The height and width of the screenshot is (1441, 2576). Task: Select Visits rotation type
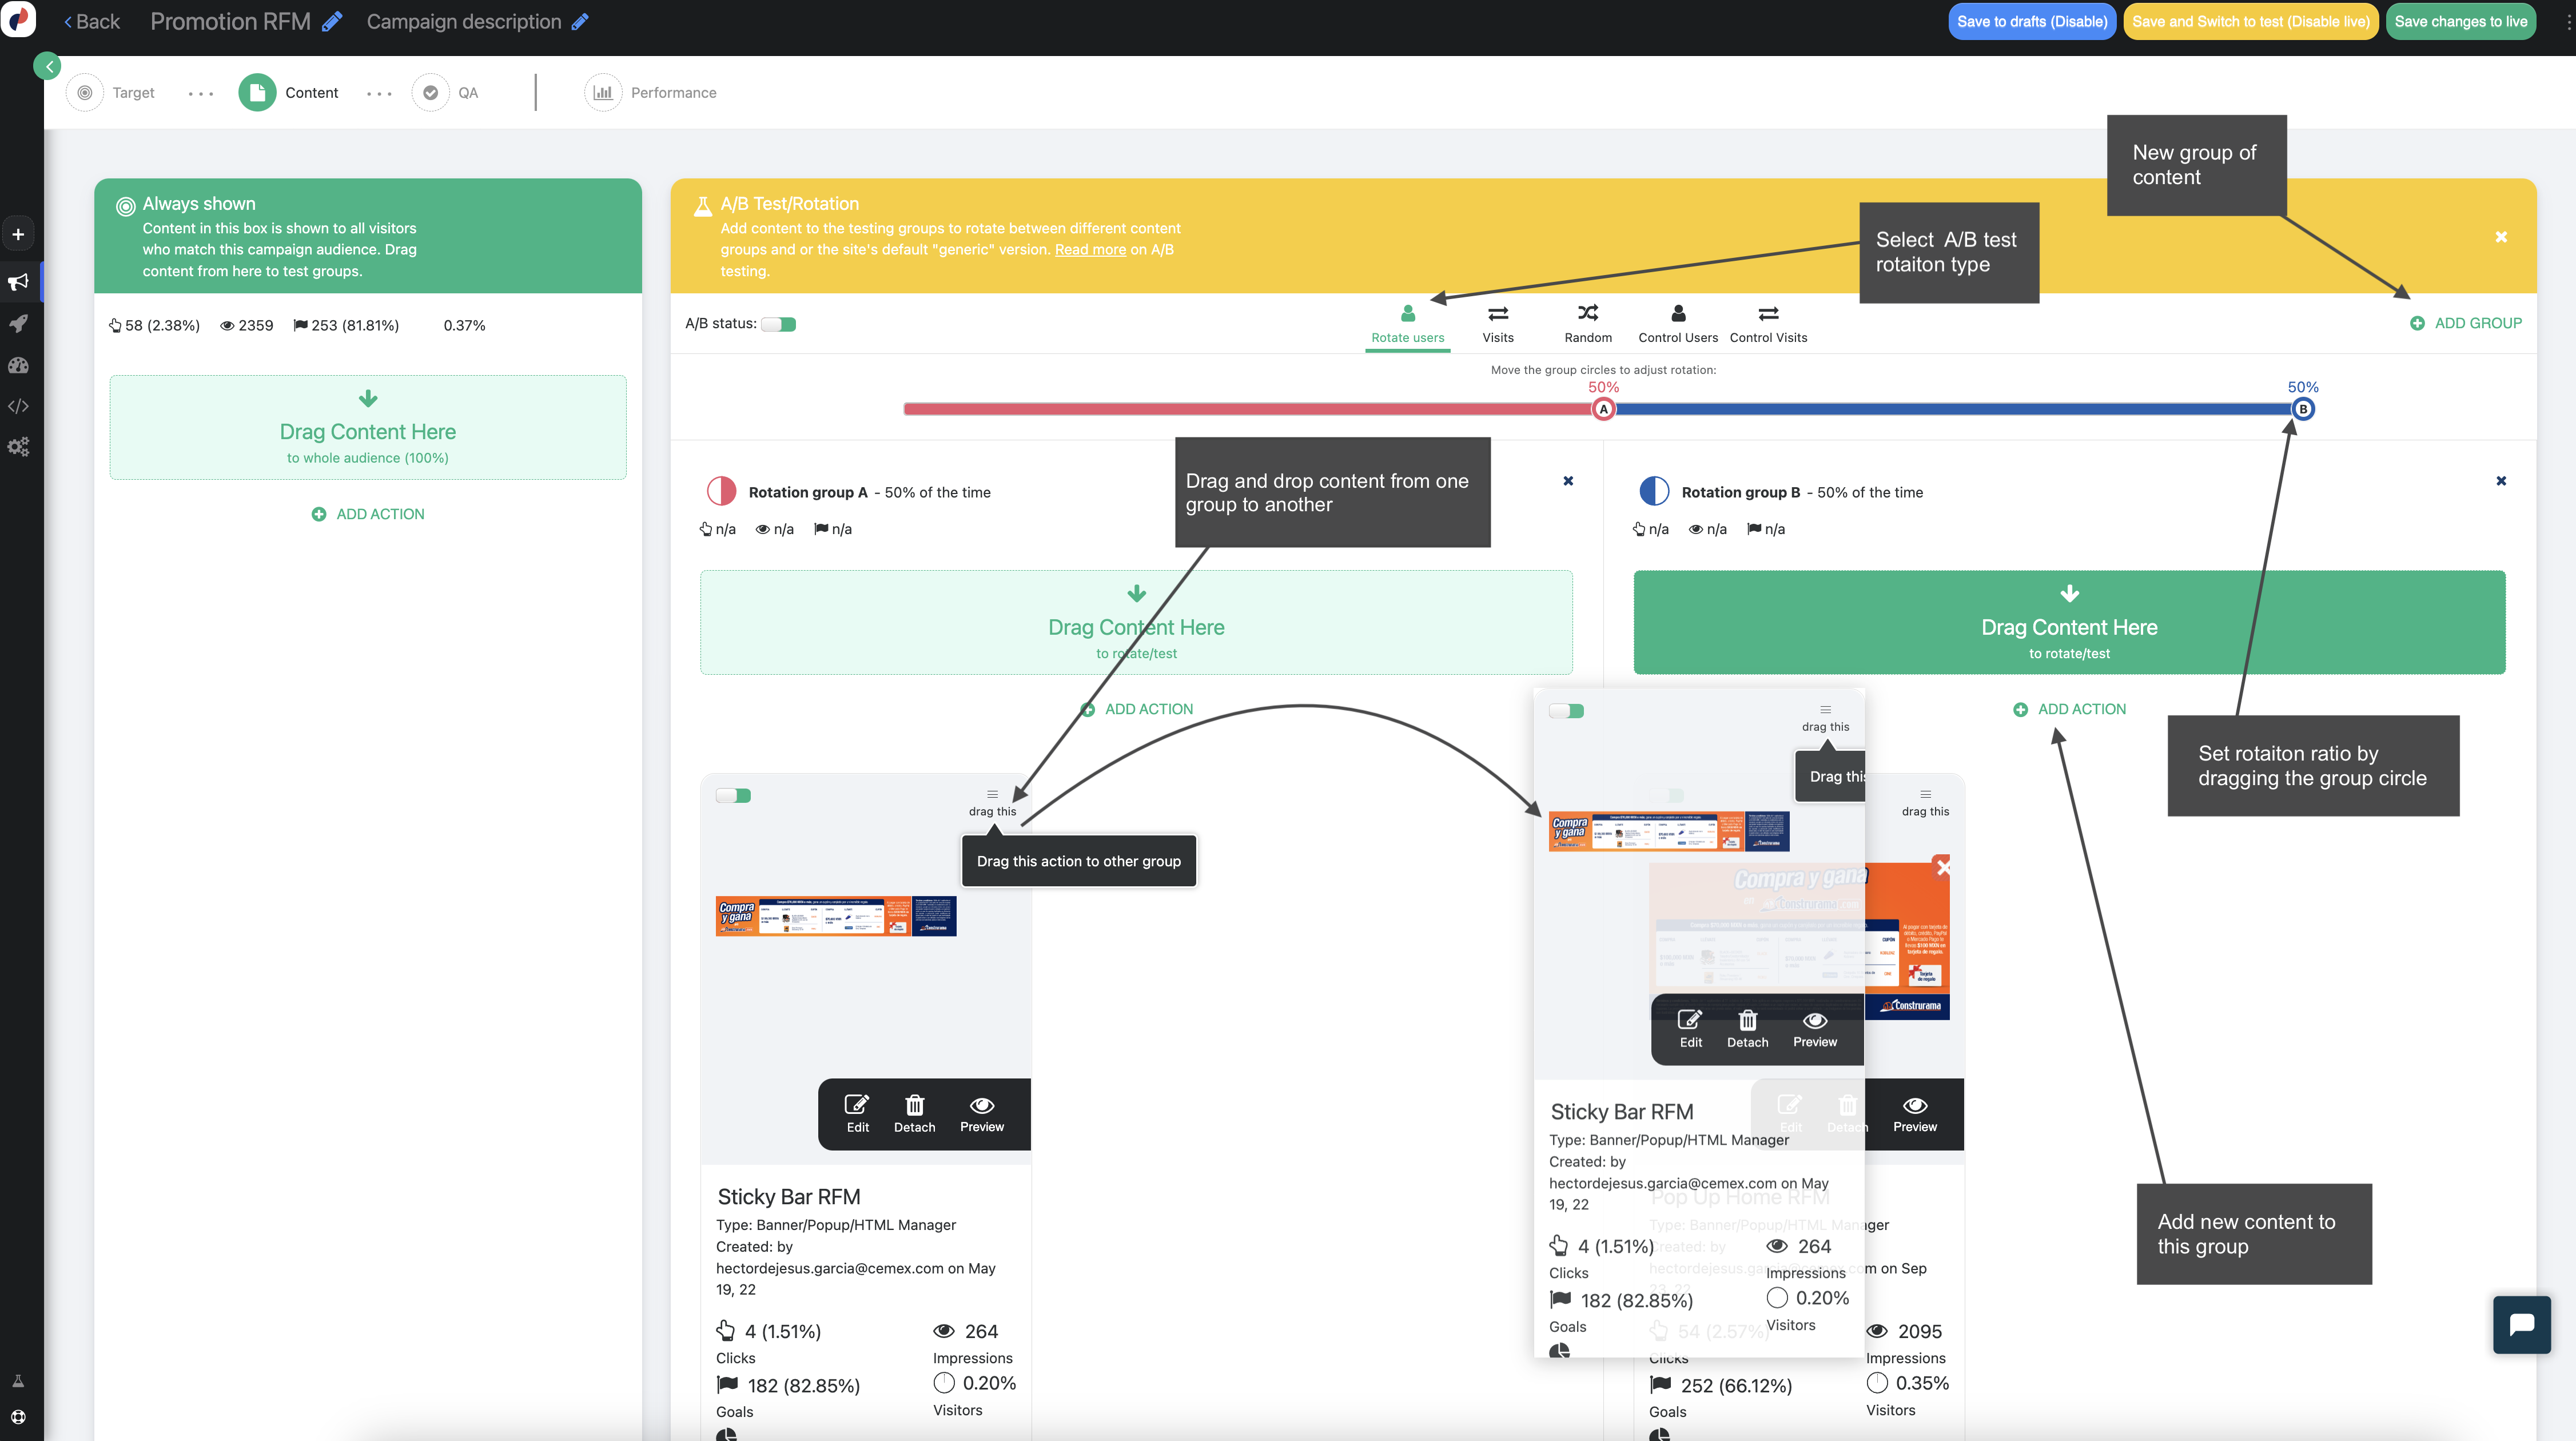1497,324
